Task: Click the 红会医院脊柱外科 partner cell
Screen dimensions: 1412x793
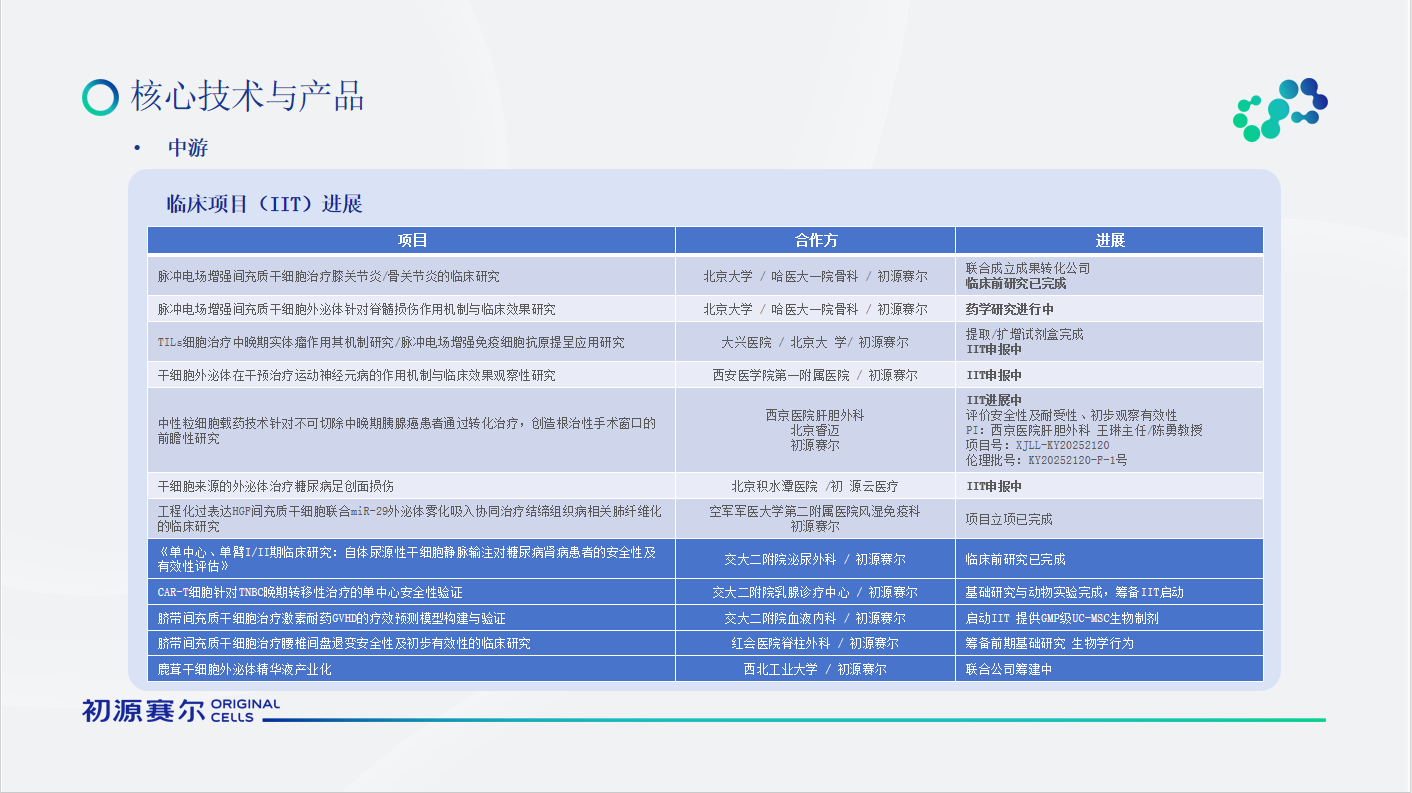Action: pos(815,643)
